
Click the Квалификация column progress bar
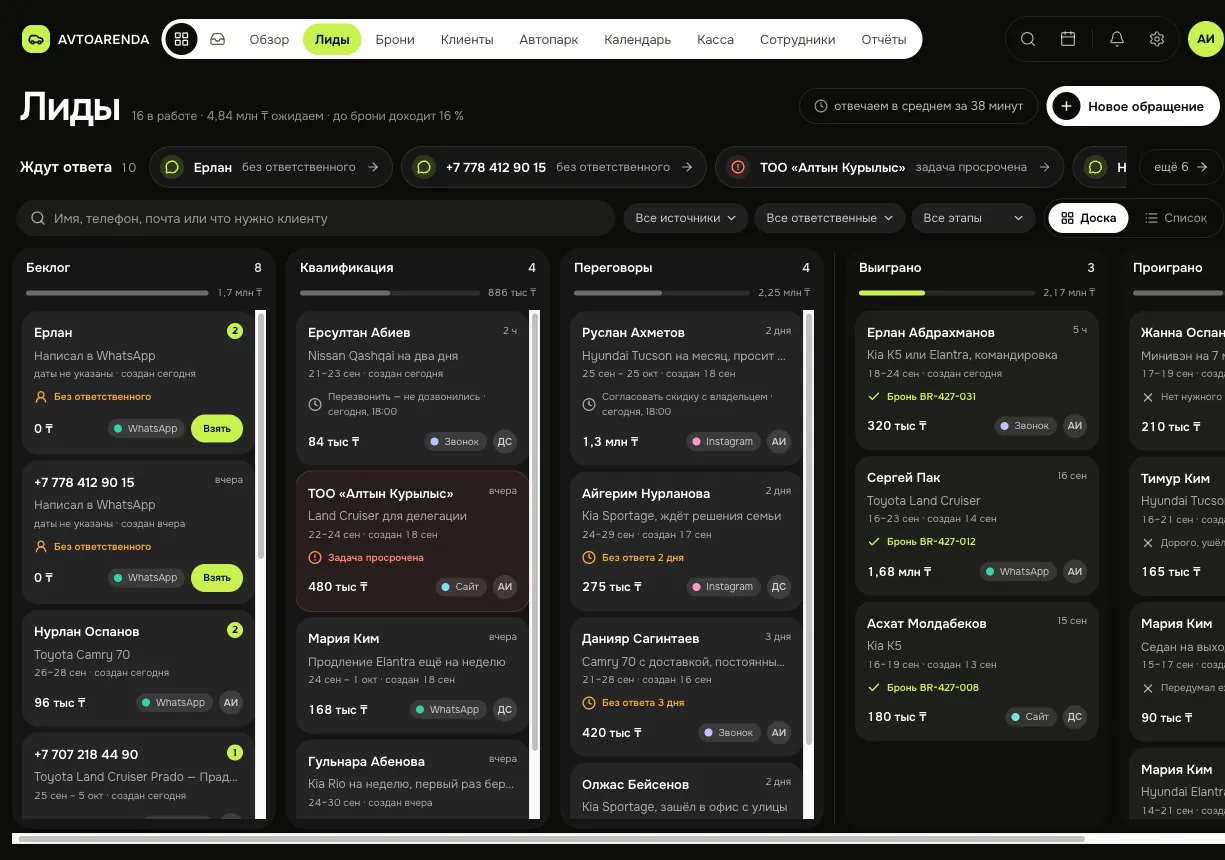coord(389,293)
